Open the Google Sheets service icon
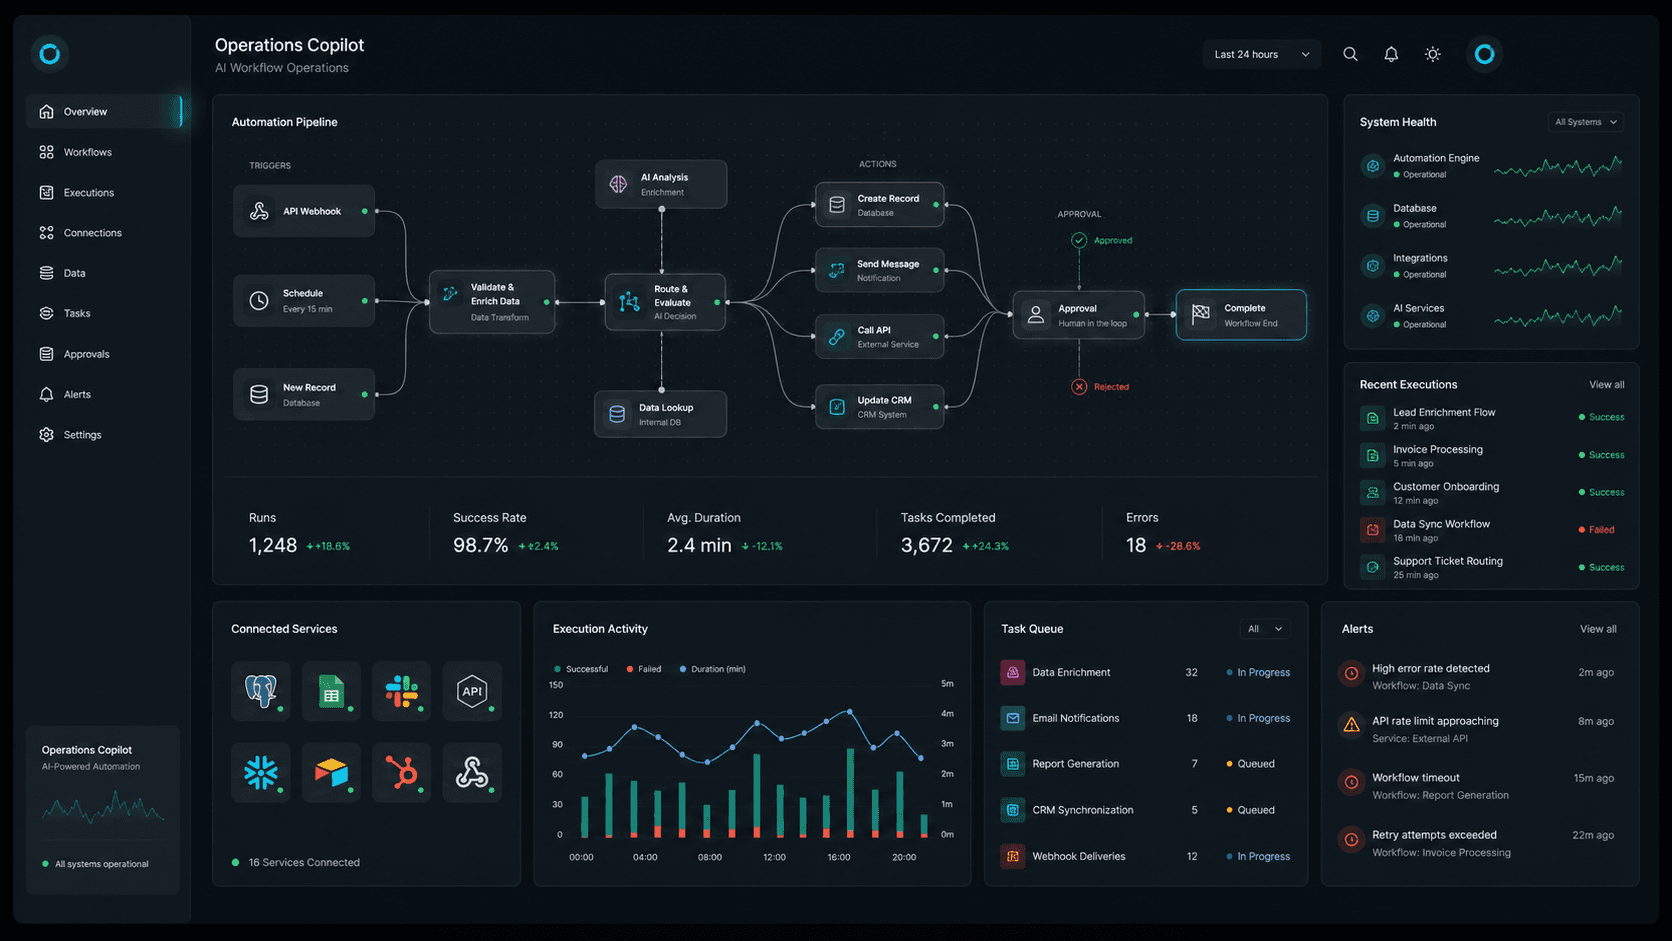 pyautogui.click(x=331, y=691)
